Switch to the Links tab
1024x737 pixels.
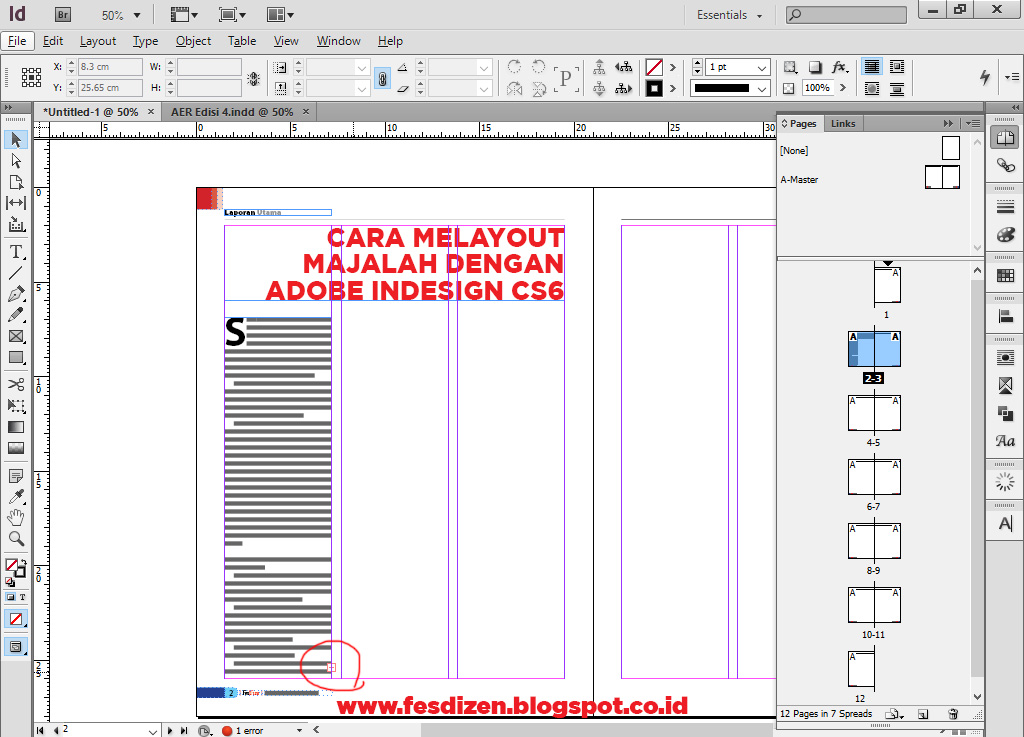tap(843, 123)
